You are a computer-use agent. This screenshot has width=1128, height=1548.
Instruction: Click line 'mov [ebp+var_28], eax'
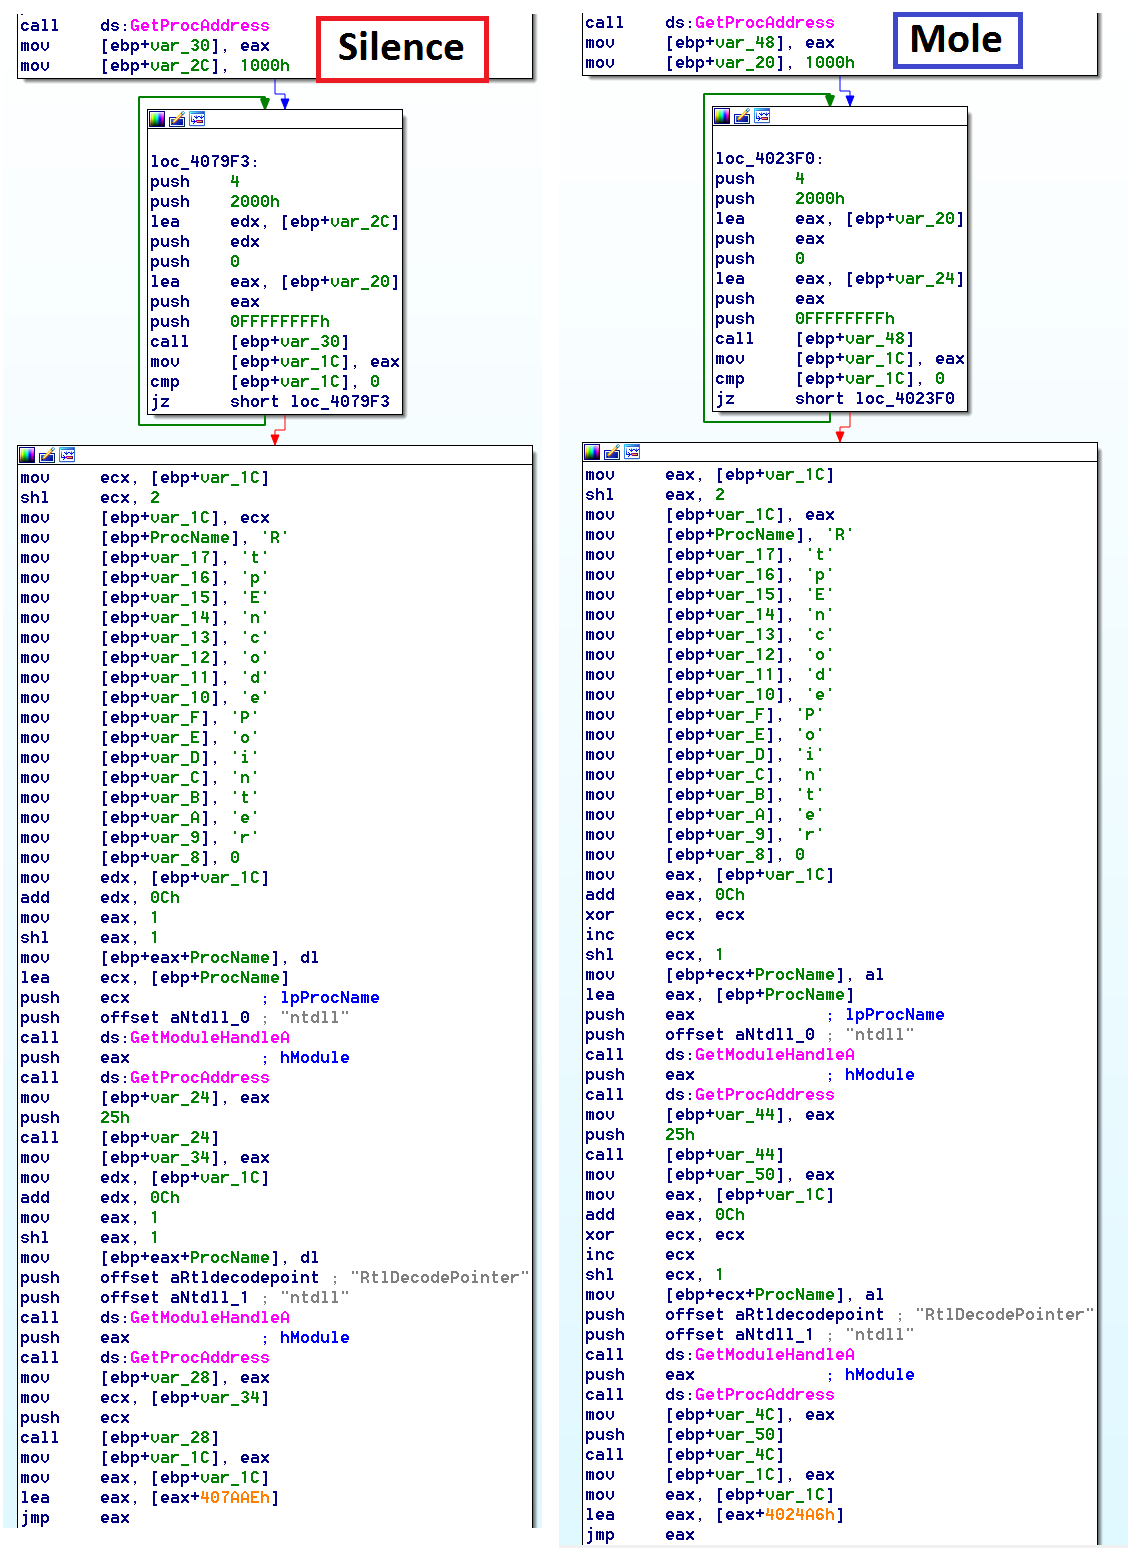click(x=145, y=1378)
